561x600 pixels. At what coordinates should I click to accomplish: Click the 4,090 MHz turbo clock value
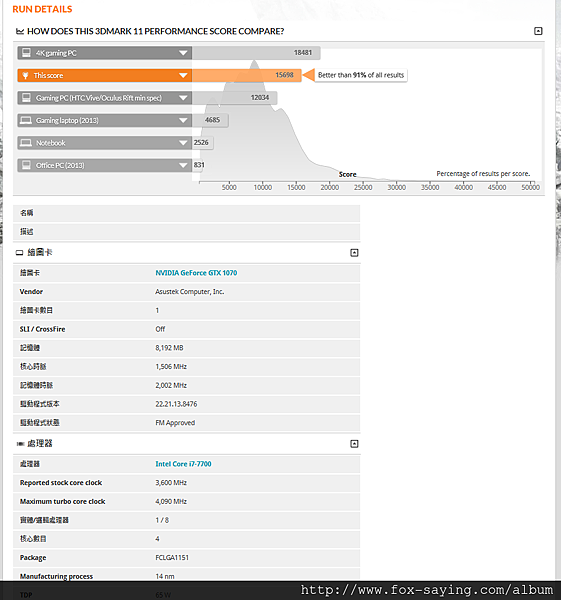coord(171,502)
